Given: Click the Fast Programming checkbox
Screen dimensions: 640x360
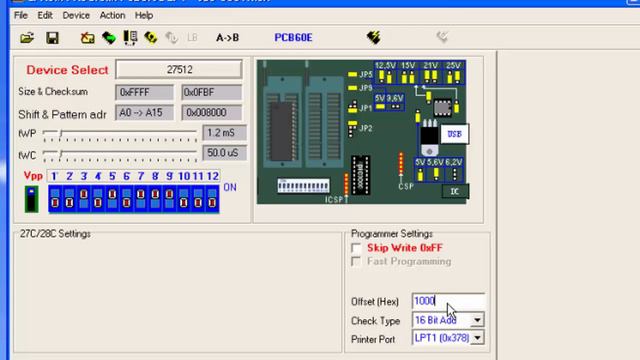Looking at the screenshot, I should 356,261.
